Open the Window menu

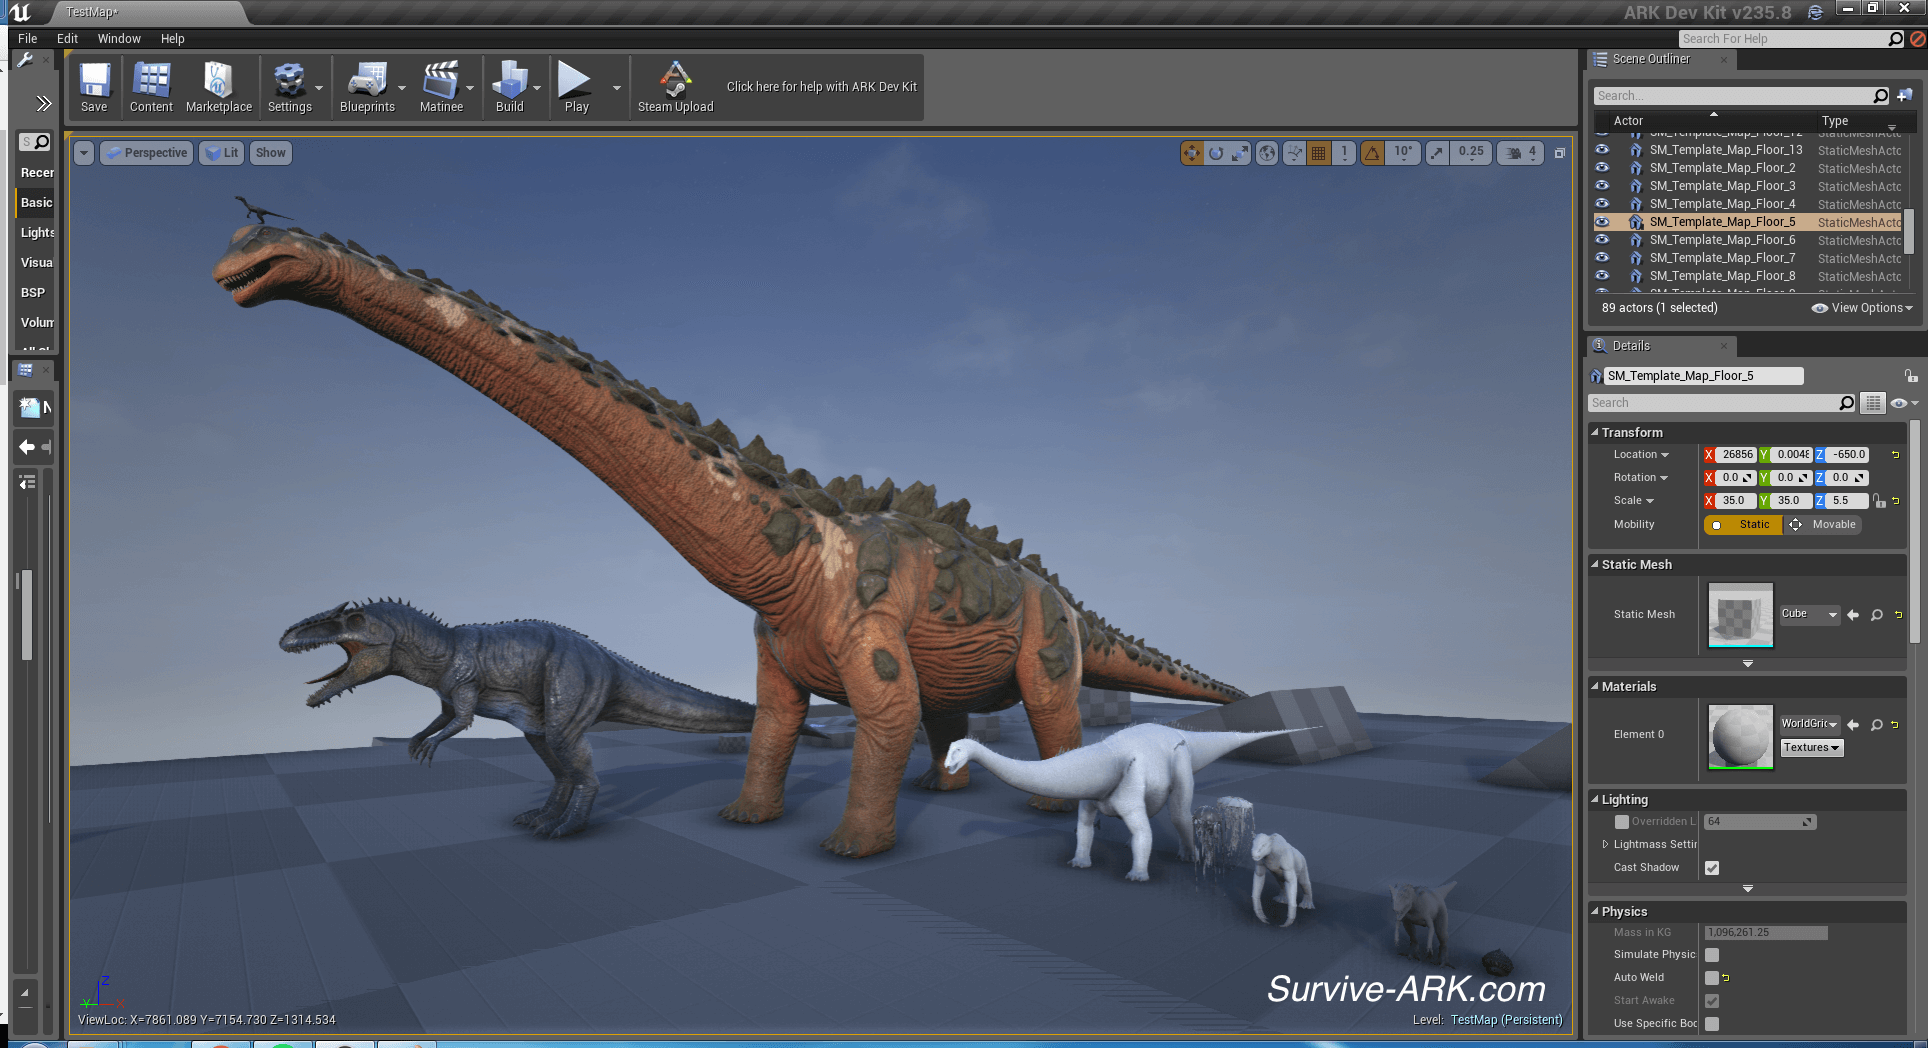[x=119, y=39]
